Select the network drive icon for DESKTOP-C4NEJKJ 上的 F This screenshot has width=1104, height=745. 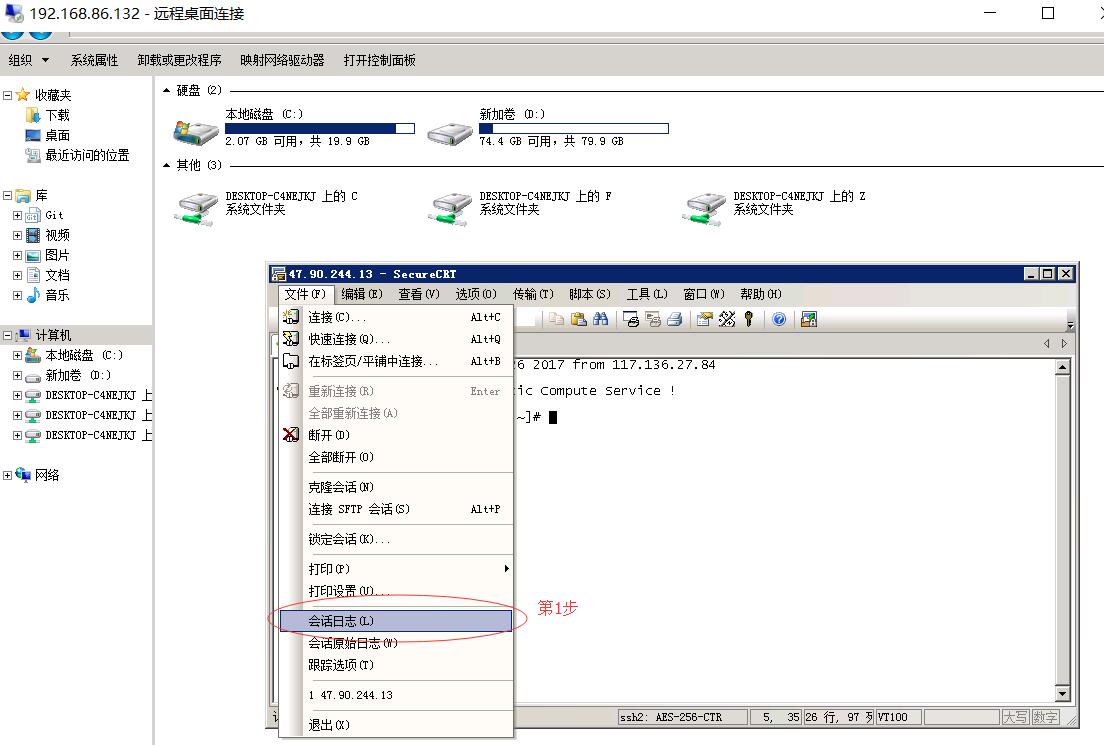(450, 209)
